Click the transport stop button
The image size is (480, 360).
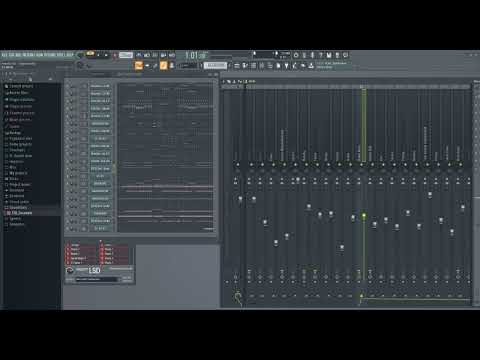[x=106, y=55]
